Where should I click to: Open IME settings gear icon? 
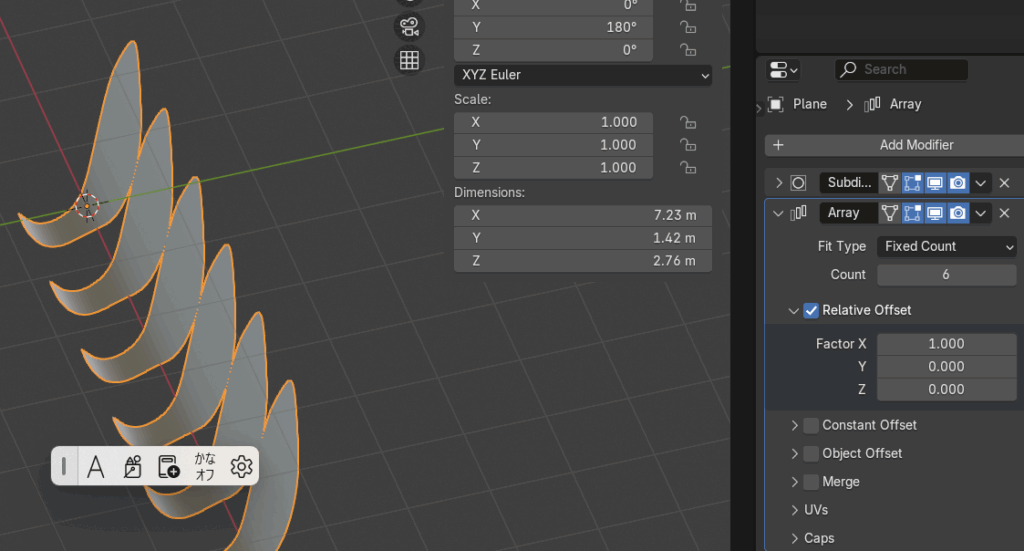click(241, 466)
